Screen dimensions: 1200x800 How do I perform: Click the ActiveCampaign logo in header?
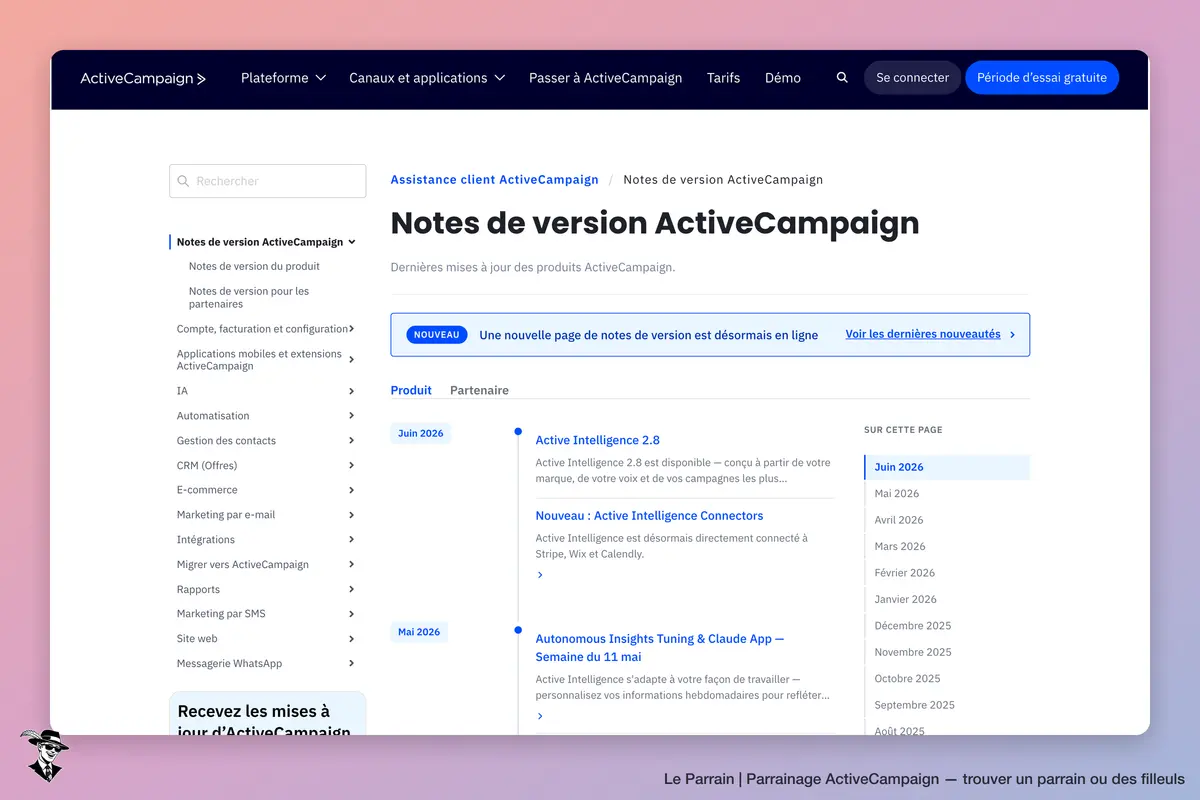pos(143,78)
